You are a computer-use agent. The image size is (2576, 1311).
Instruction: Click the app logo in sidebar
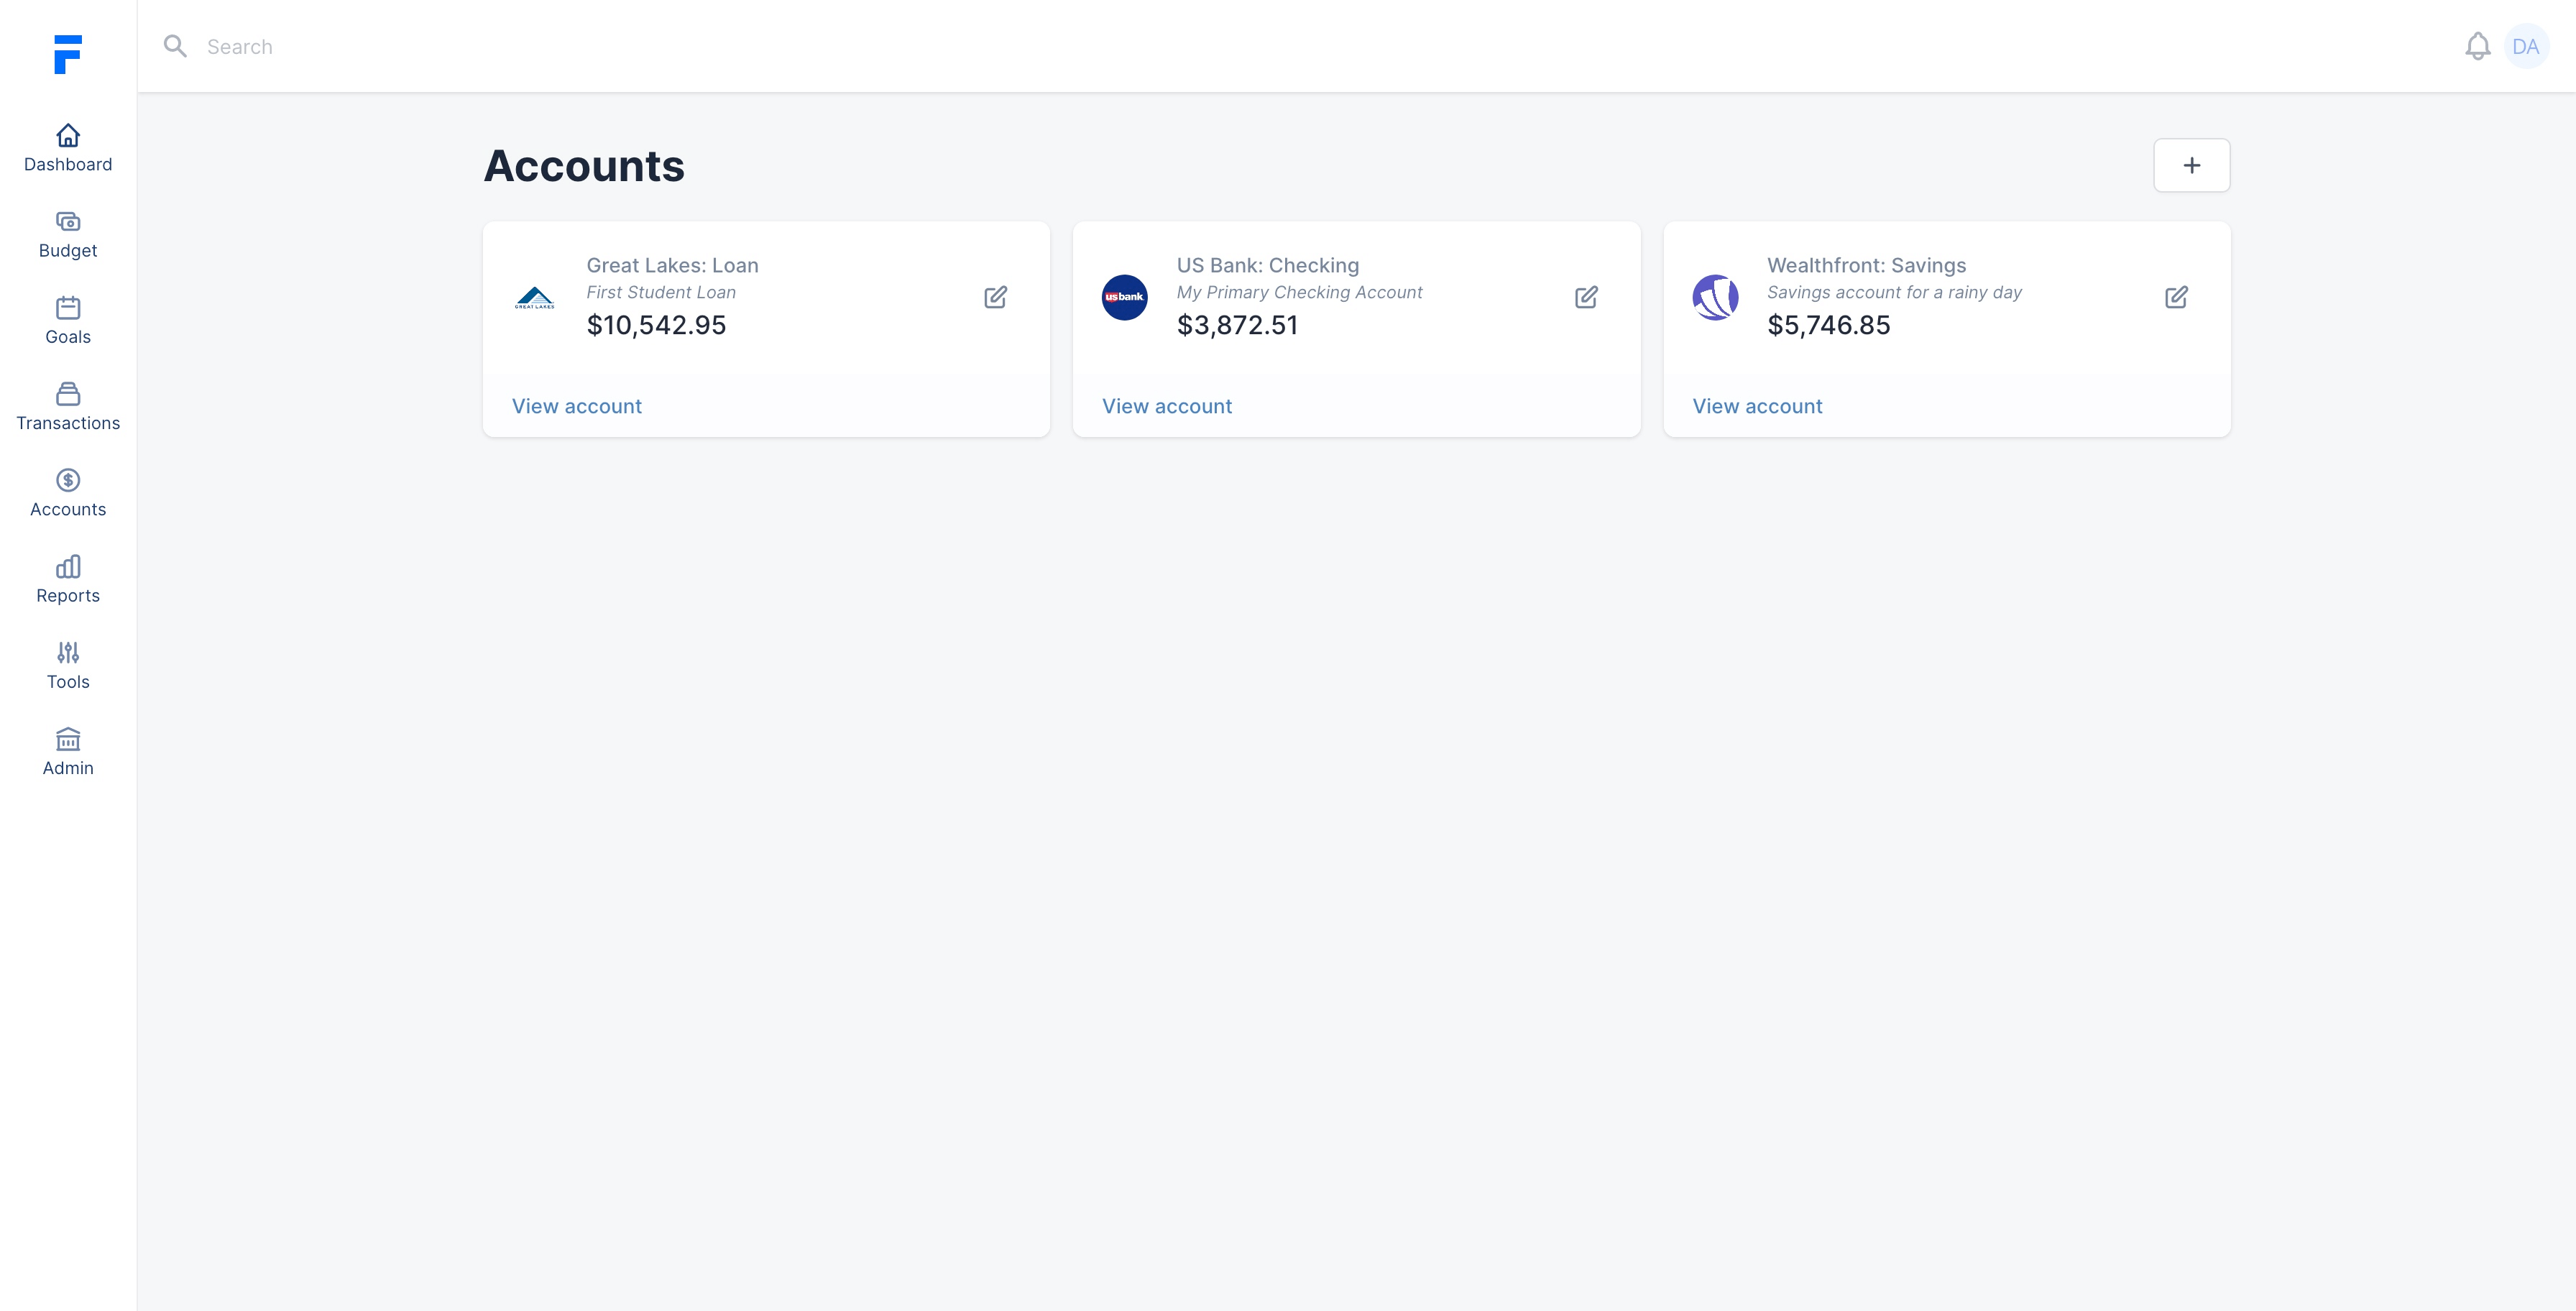pos(68,54)
